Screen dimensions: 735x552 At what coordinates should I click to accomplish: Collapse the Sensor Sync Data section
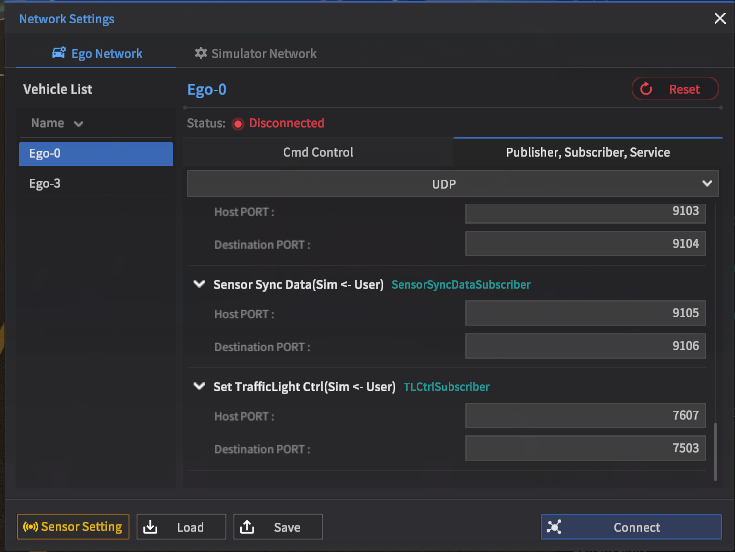[199, 285]
